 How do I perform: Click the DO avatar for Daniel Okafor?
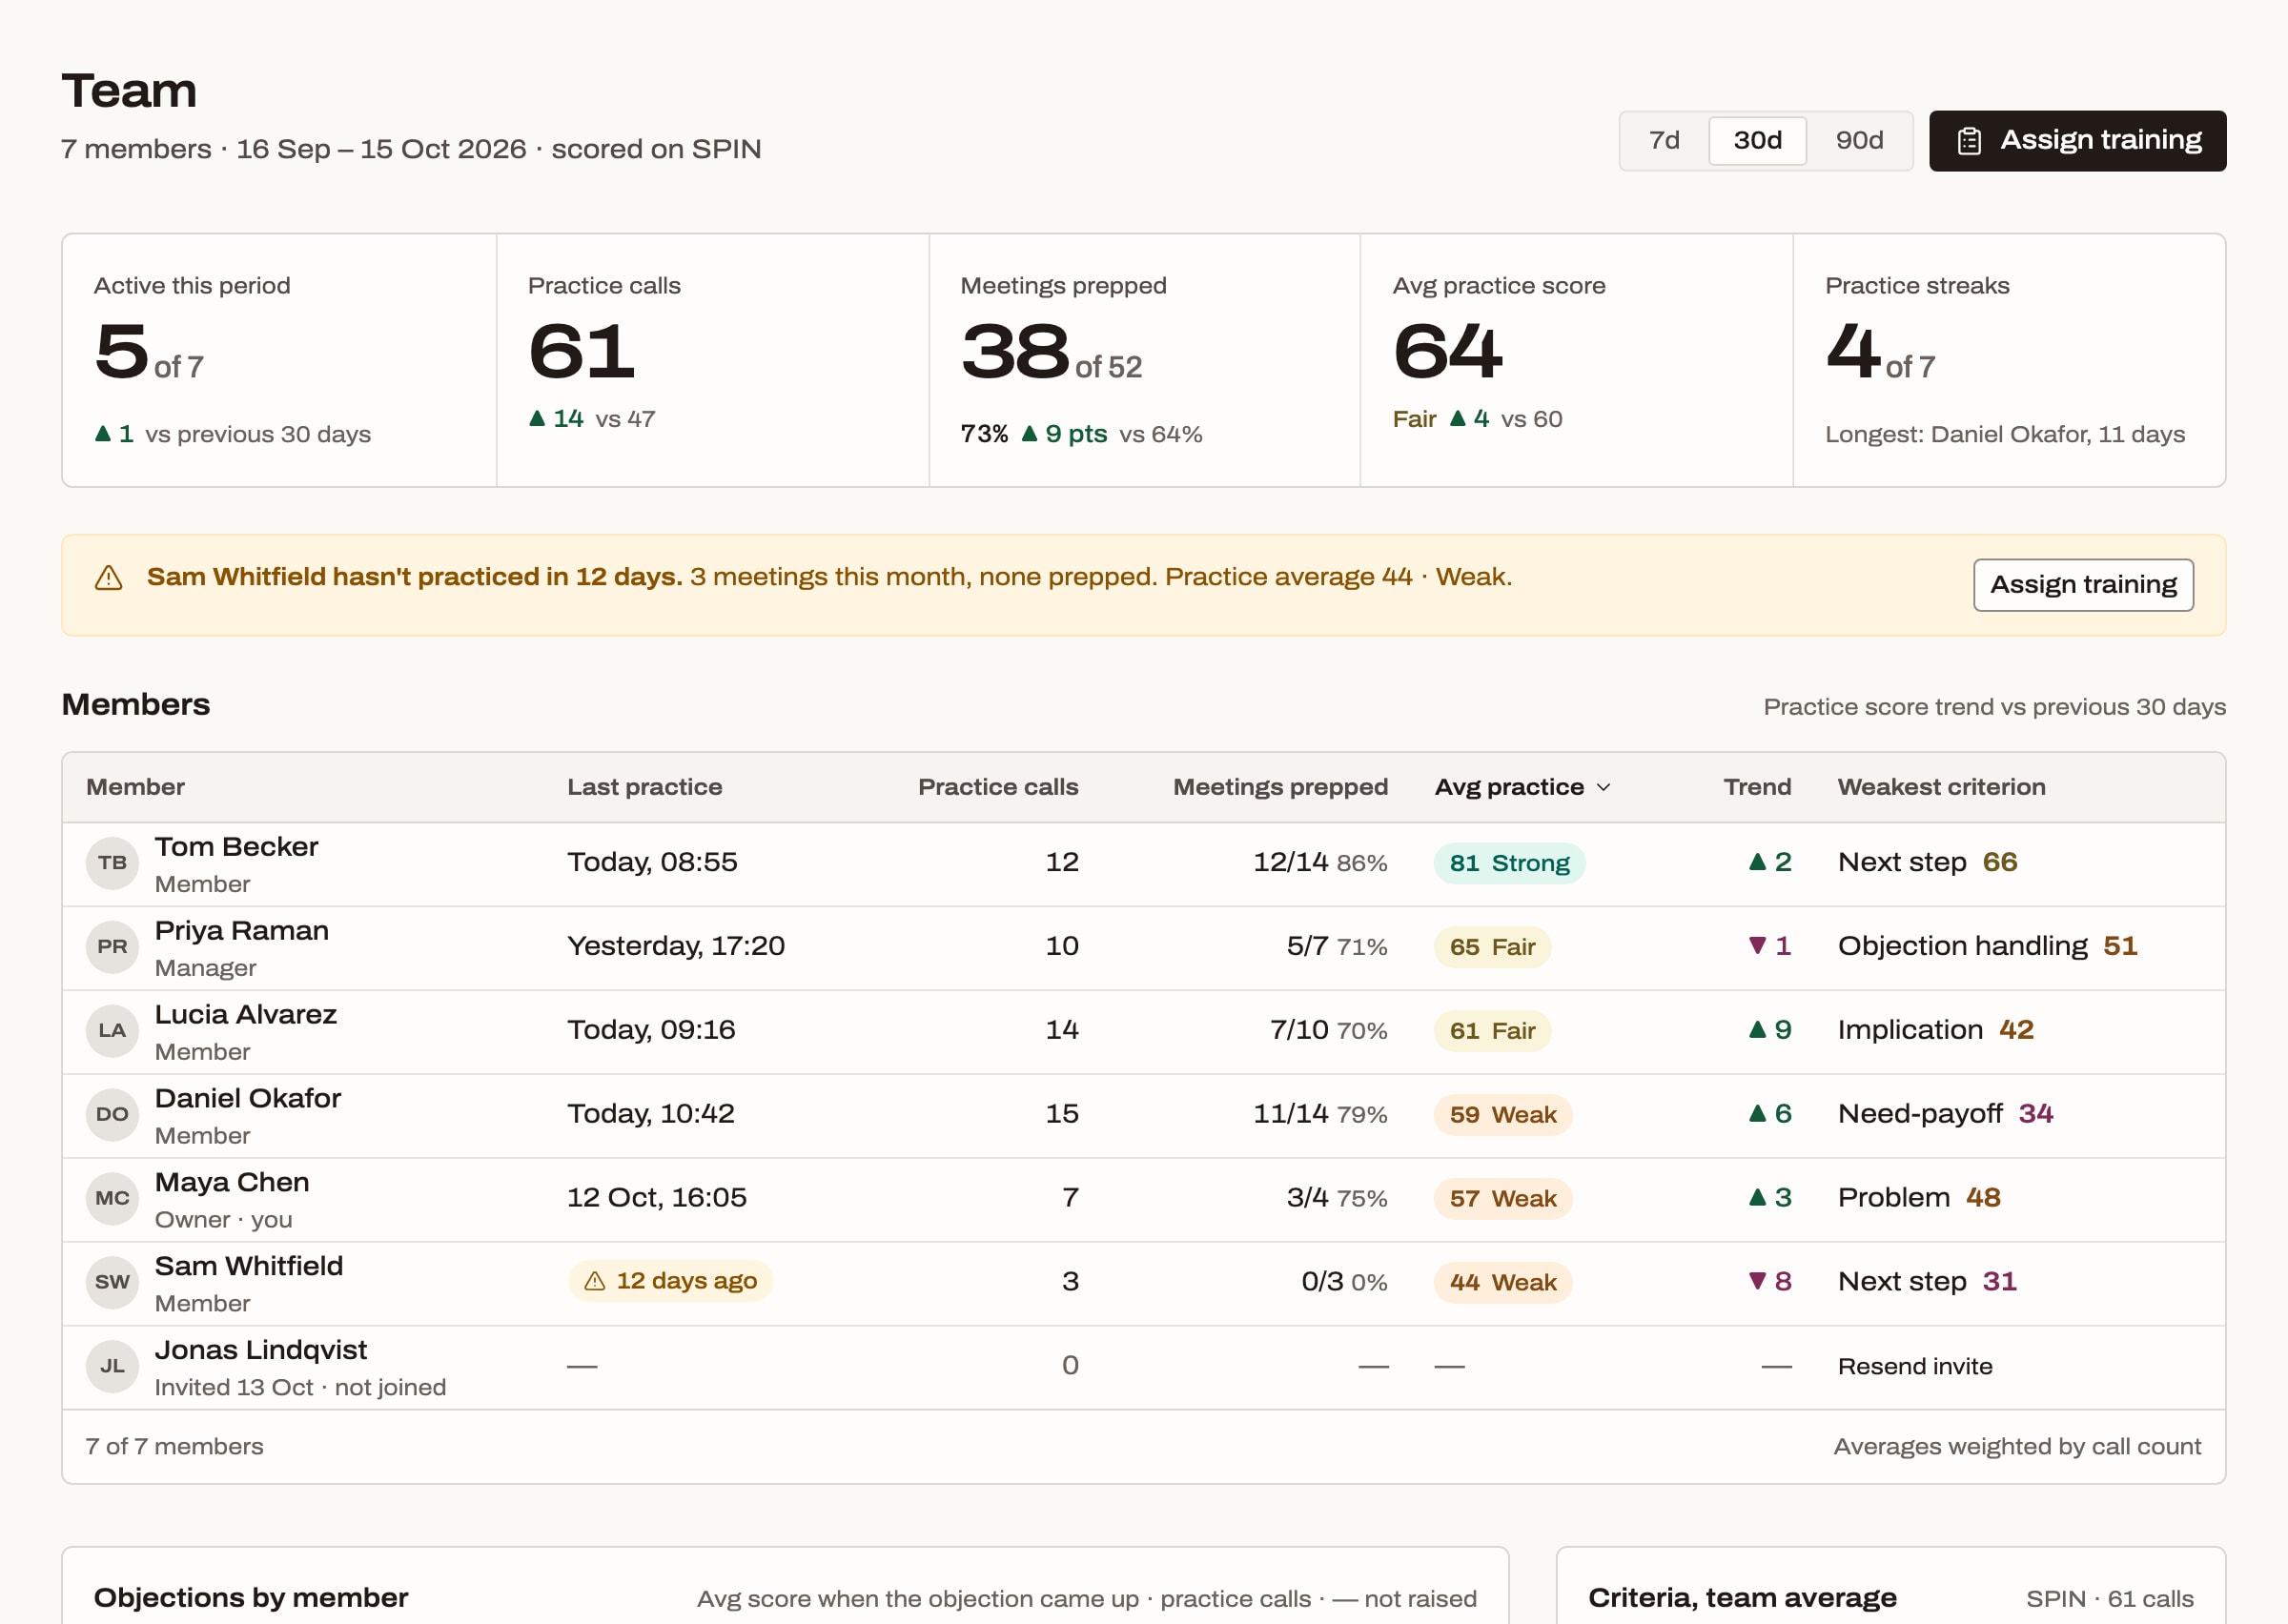(112, 1115)
